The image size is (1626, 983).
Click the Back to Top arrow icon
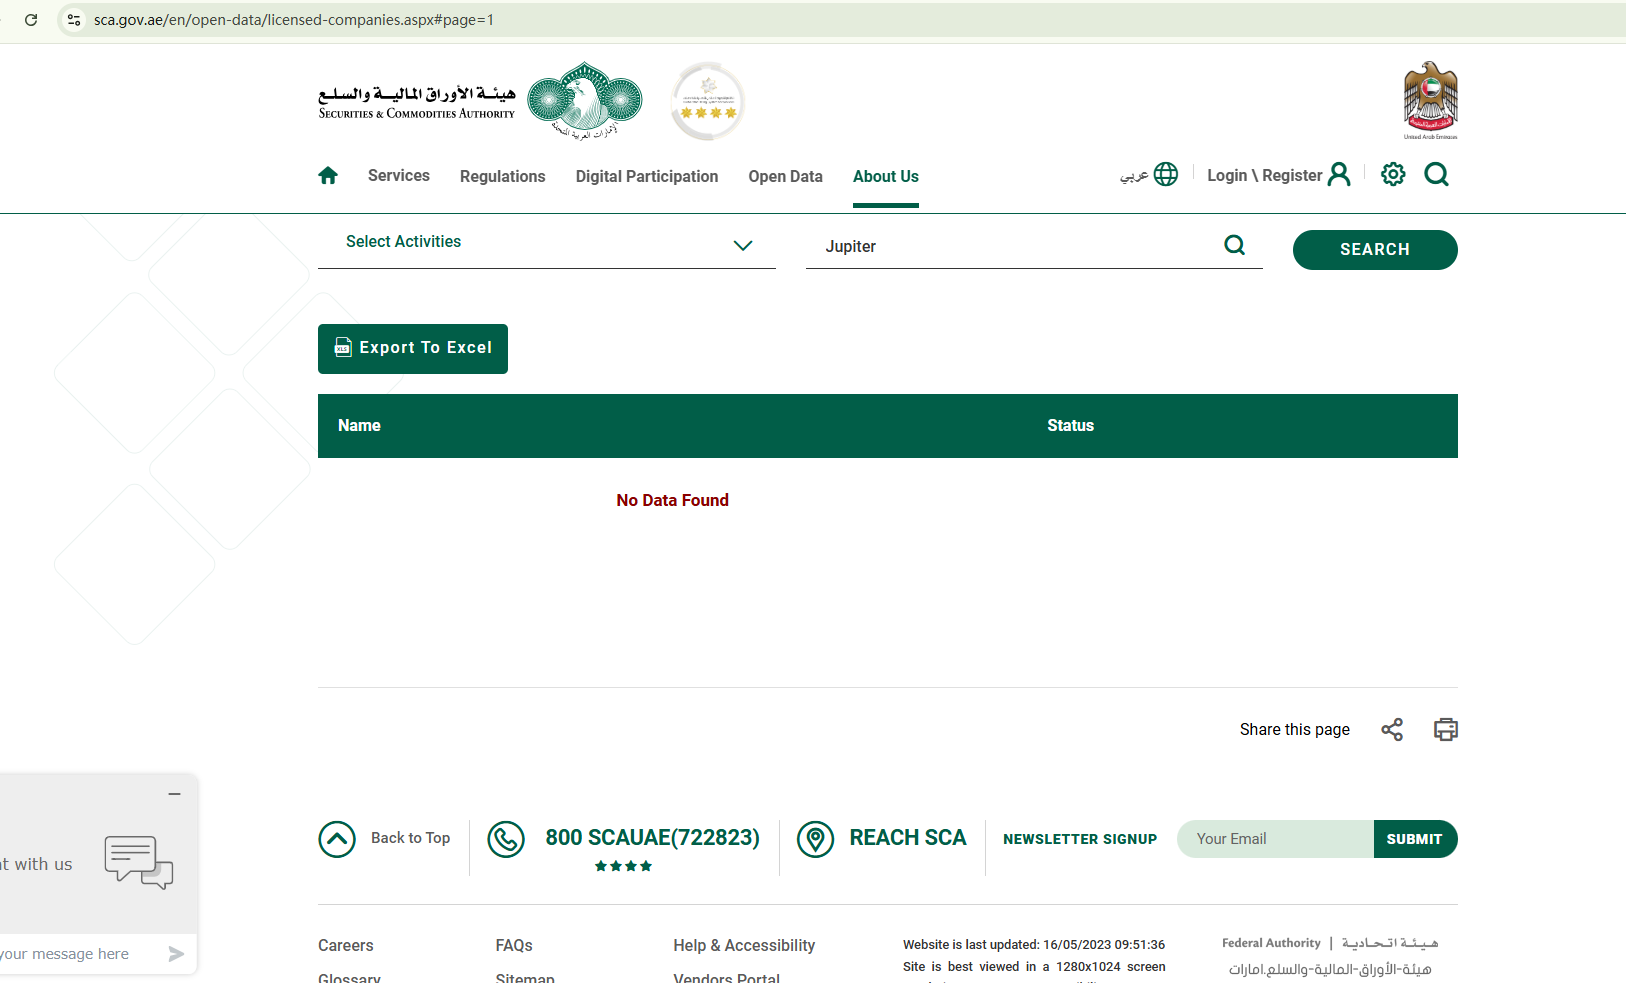click(x=337, y=839)
